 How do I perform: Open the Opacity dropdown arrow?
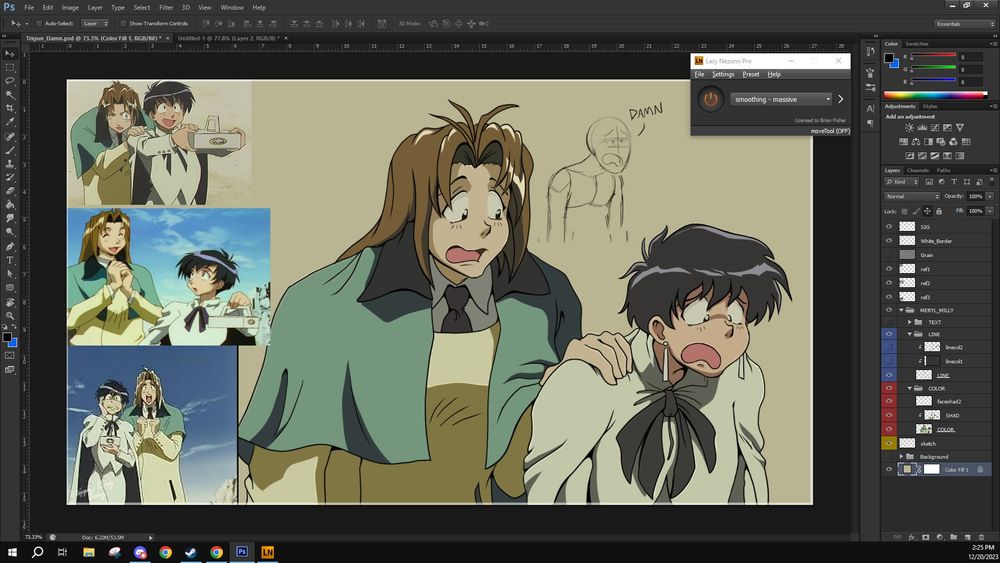point(990,196)
